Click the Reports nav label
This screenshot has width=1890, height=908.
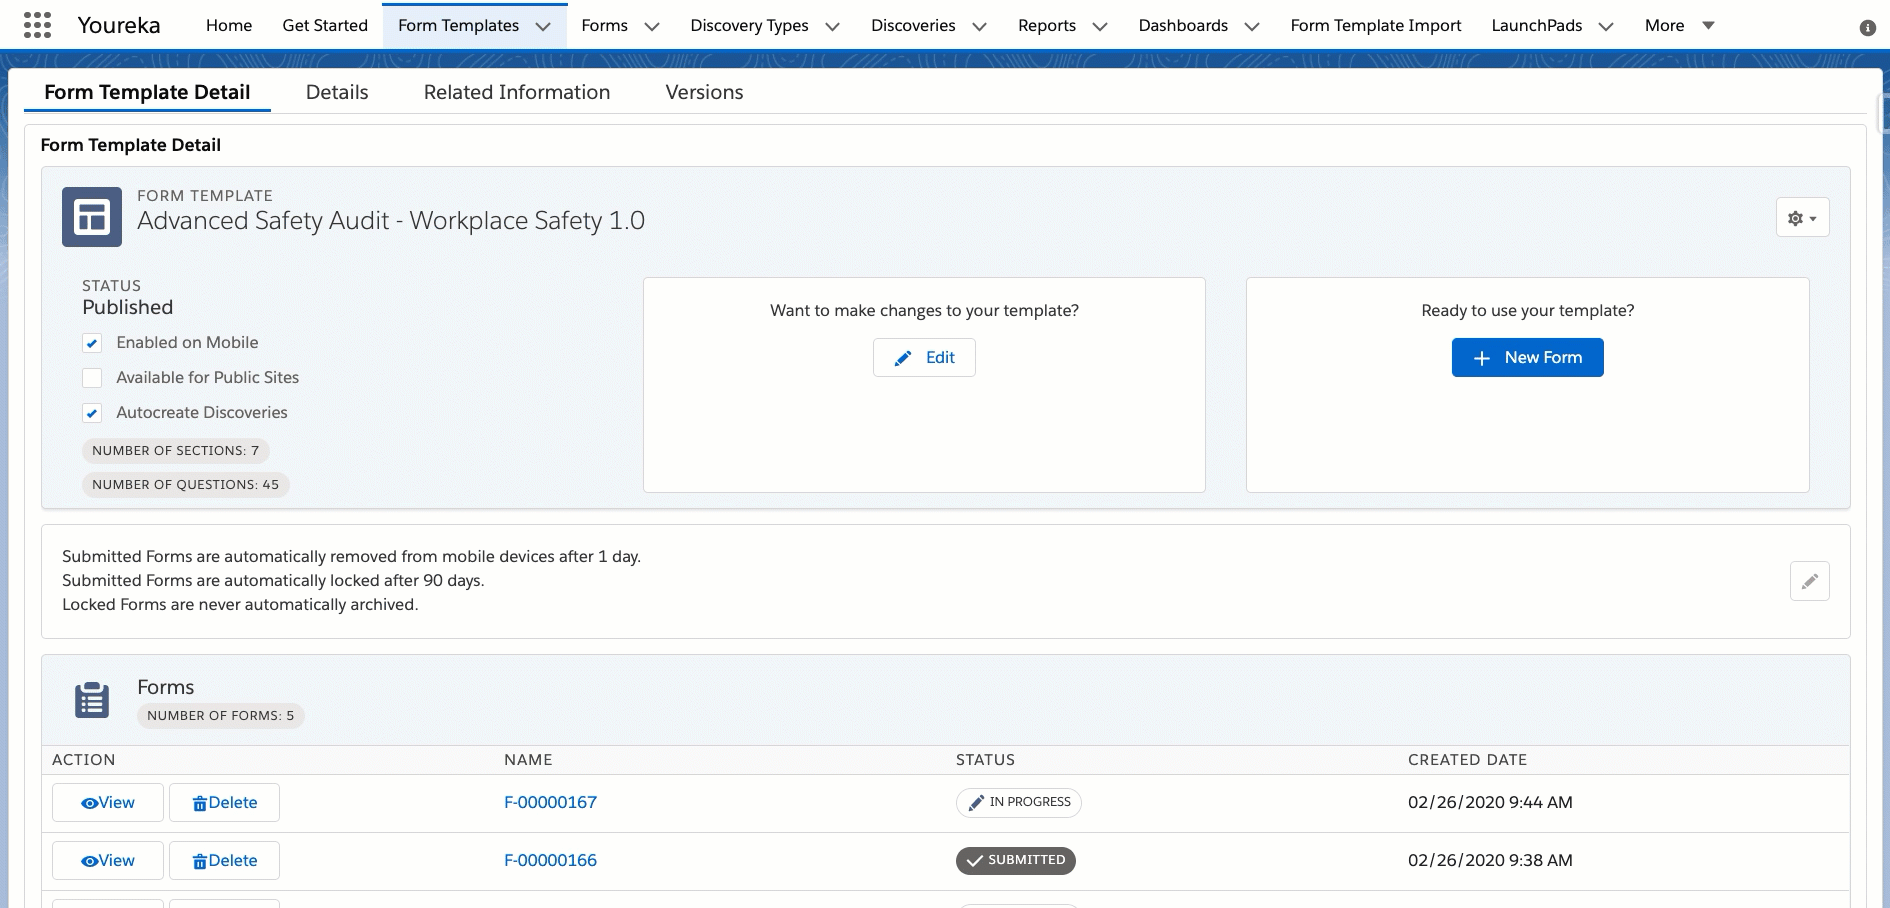click(1047, 25)
